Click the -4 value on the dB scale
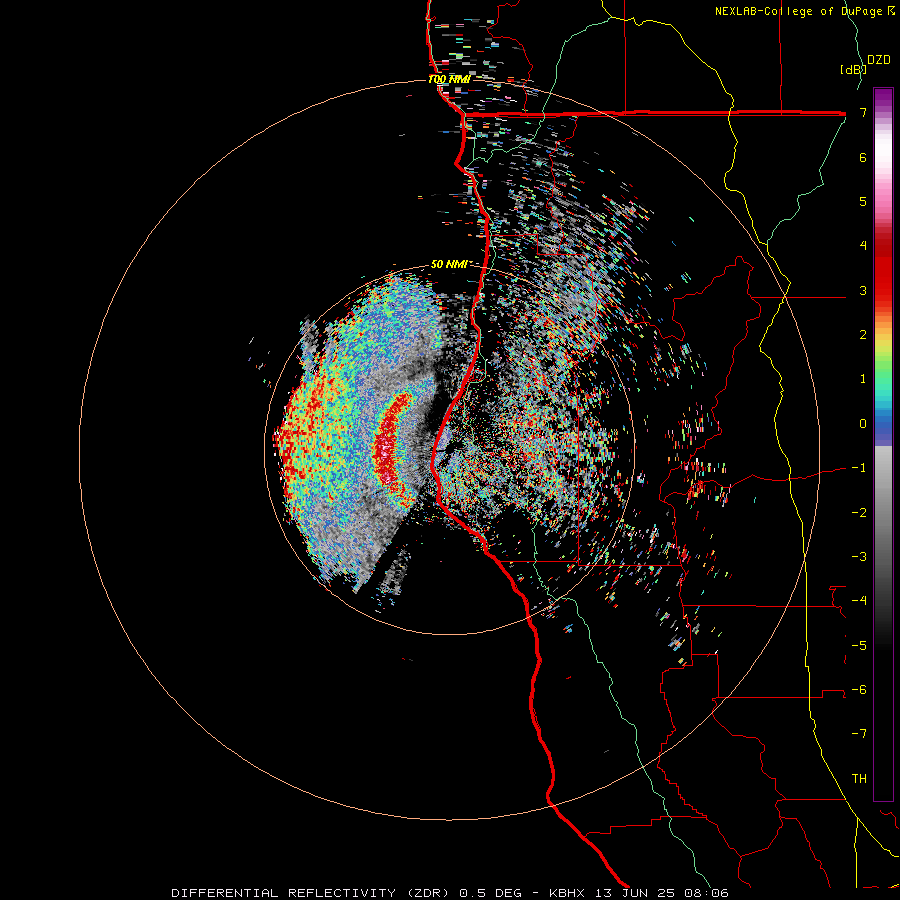This screenshot has width=900, height=900. coord(859,601)
